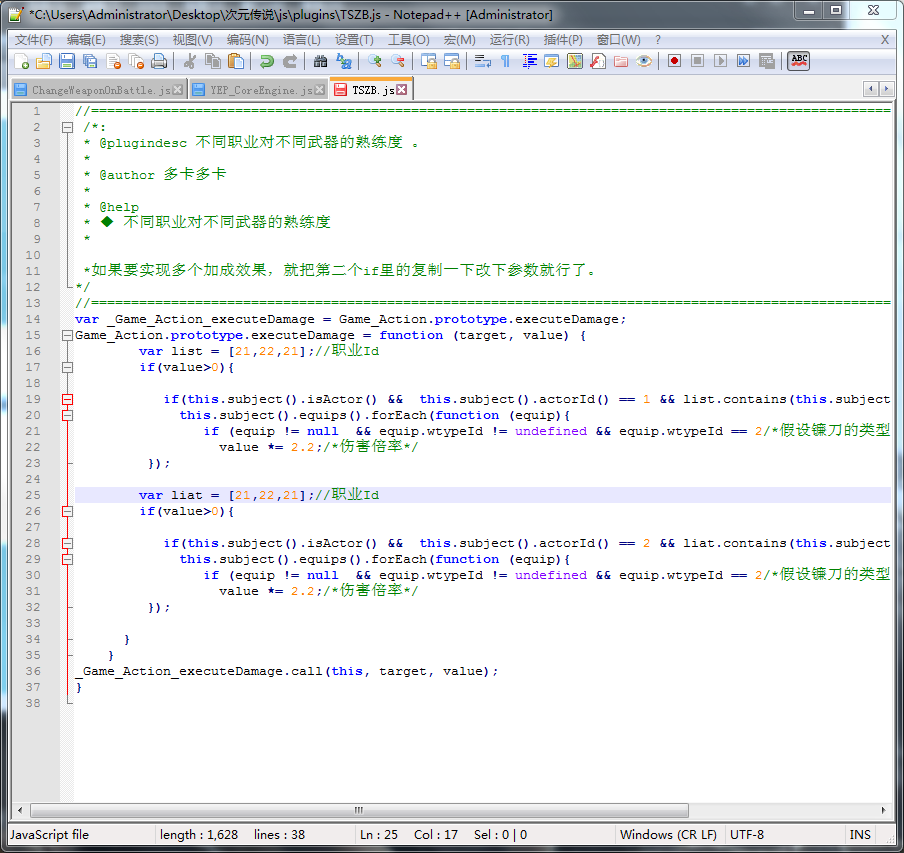904x853 pixels.
Task: Open user defined language icon
Action: tap(552, 61)
